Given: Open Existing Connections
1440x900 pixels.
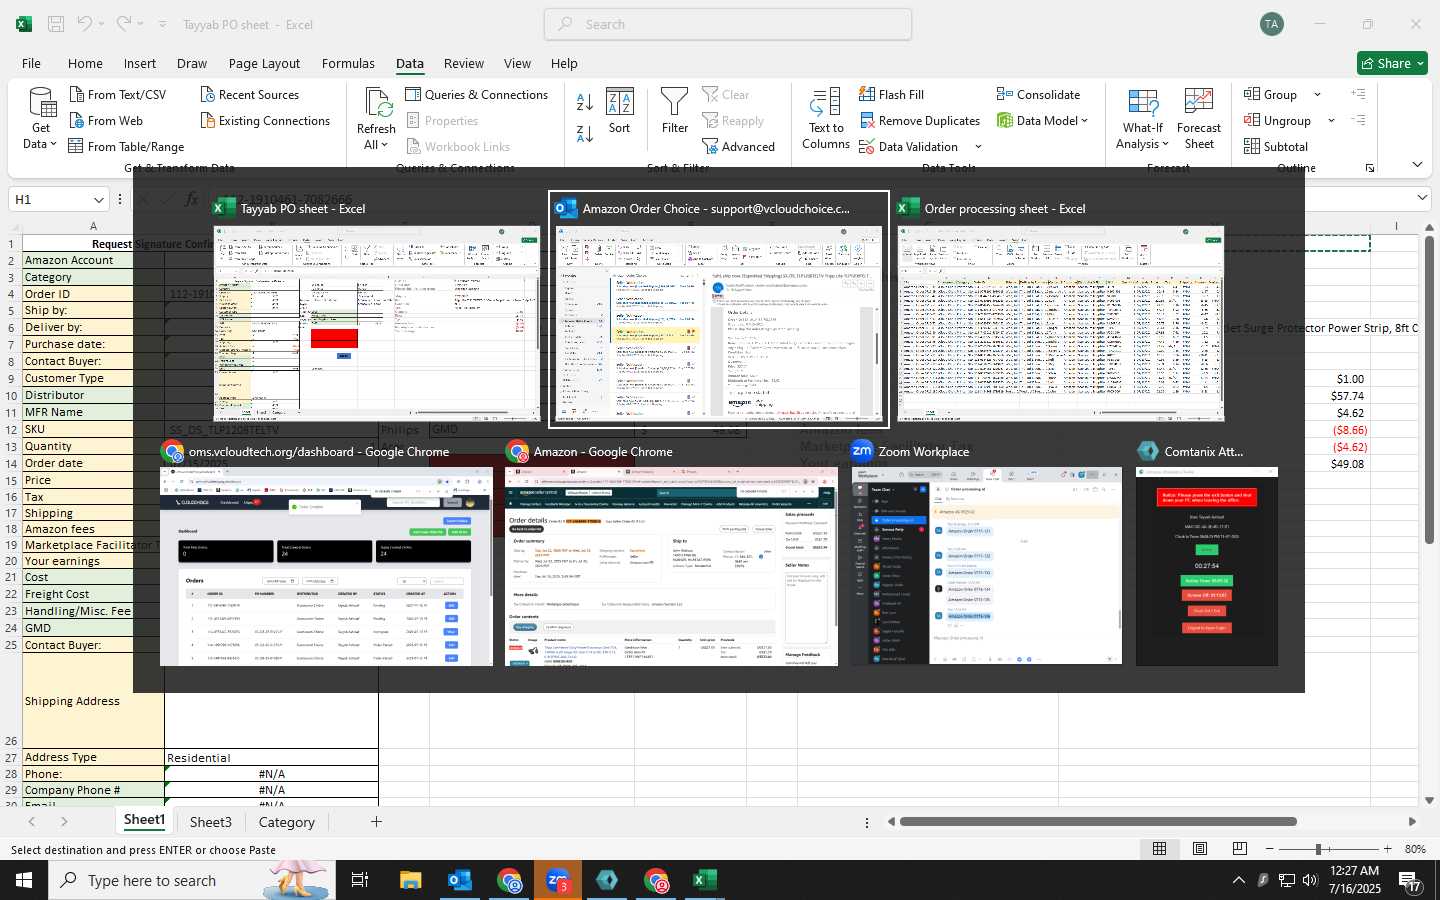Looking at the screenshot, I should (265, 120).
